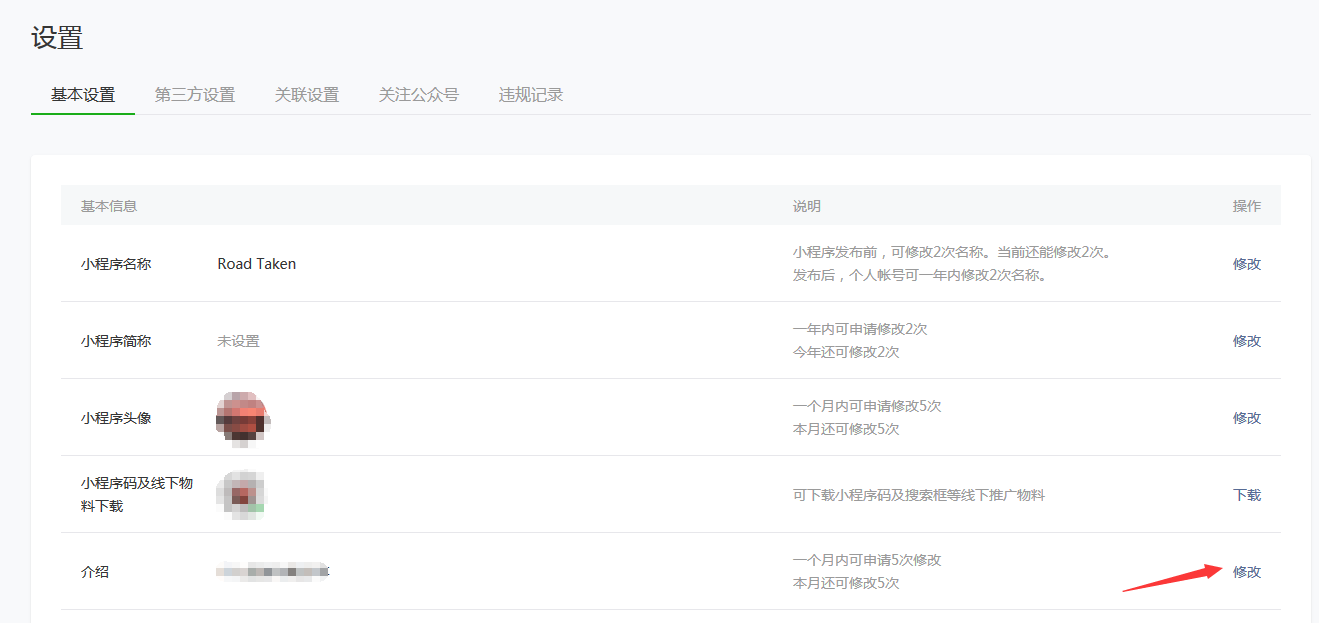
Task: Click 修改 for 小程序简称 row
Action: tap(1247, 341)
